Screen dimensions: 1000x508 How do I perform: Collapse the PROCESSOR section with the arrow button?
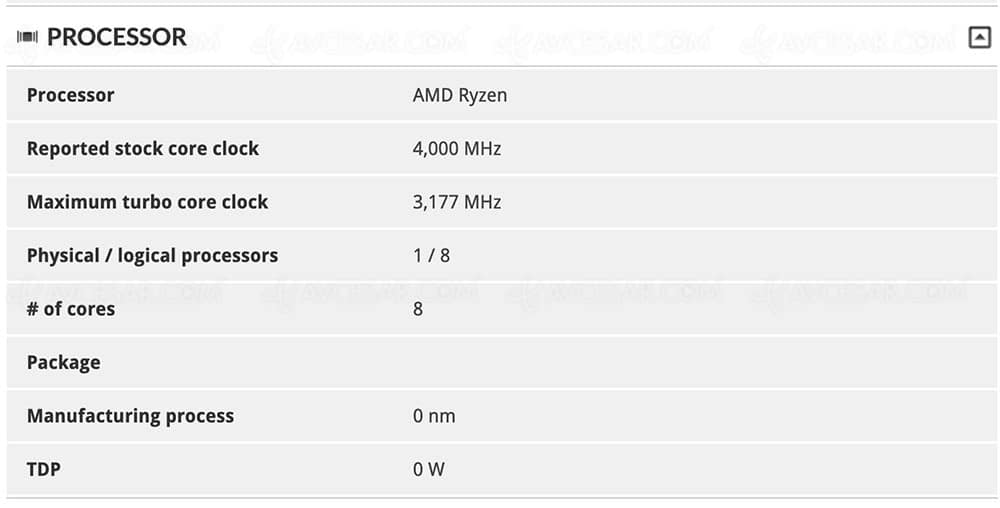(980, 38)
